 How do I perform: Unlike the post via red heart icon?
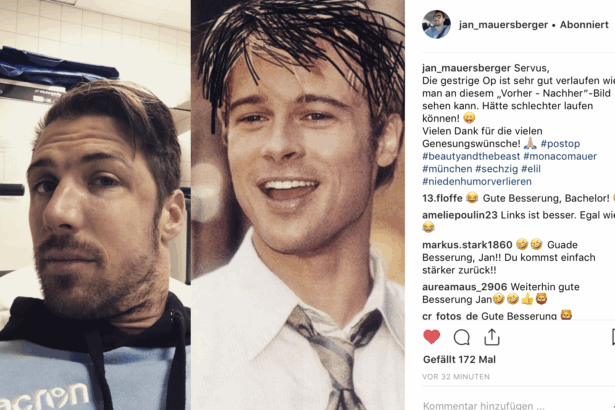(x=431, y=337)
